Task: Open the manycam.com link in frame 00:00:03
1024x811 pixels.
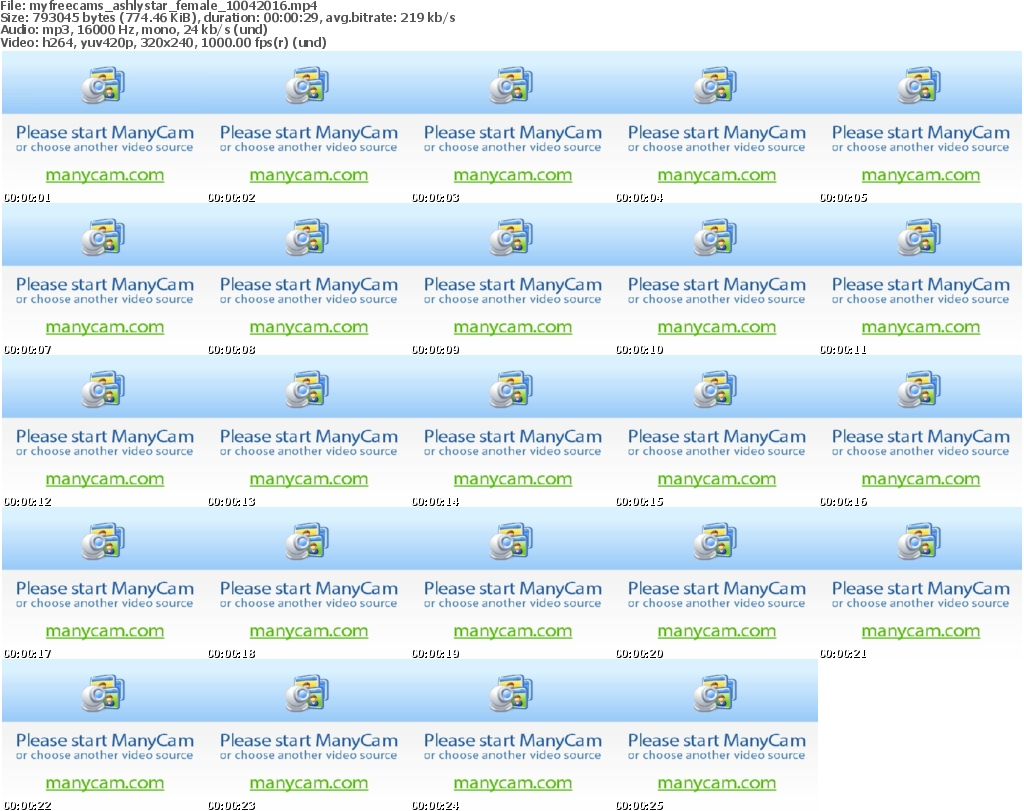Action: click(513, 176)
